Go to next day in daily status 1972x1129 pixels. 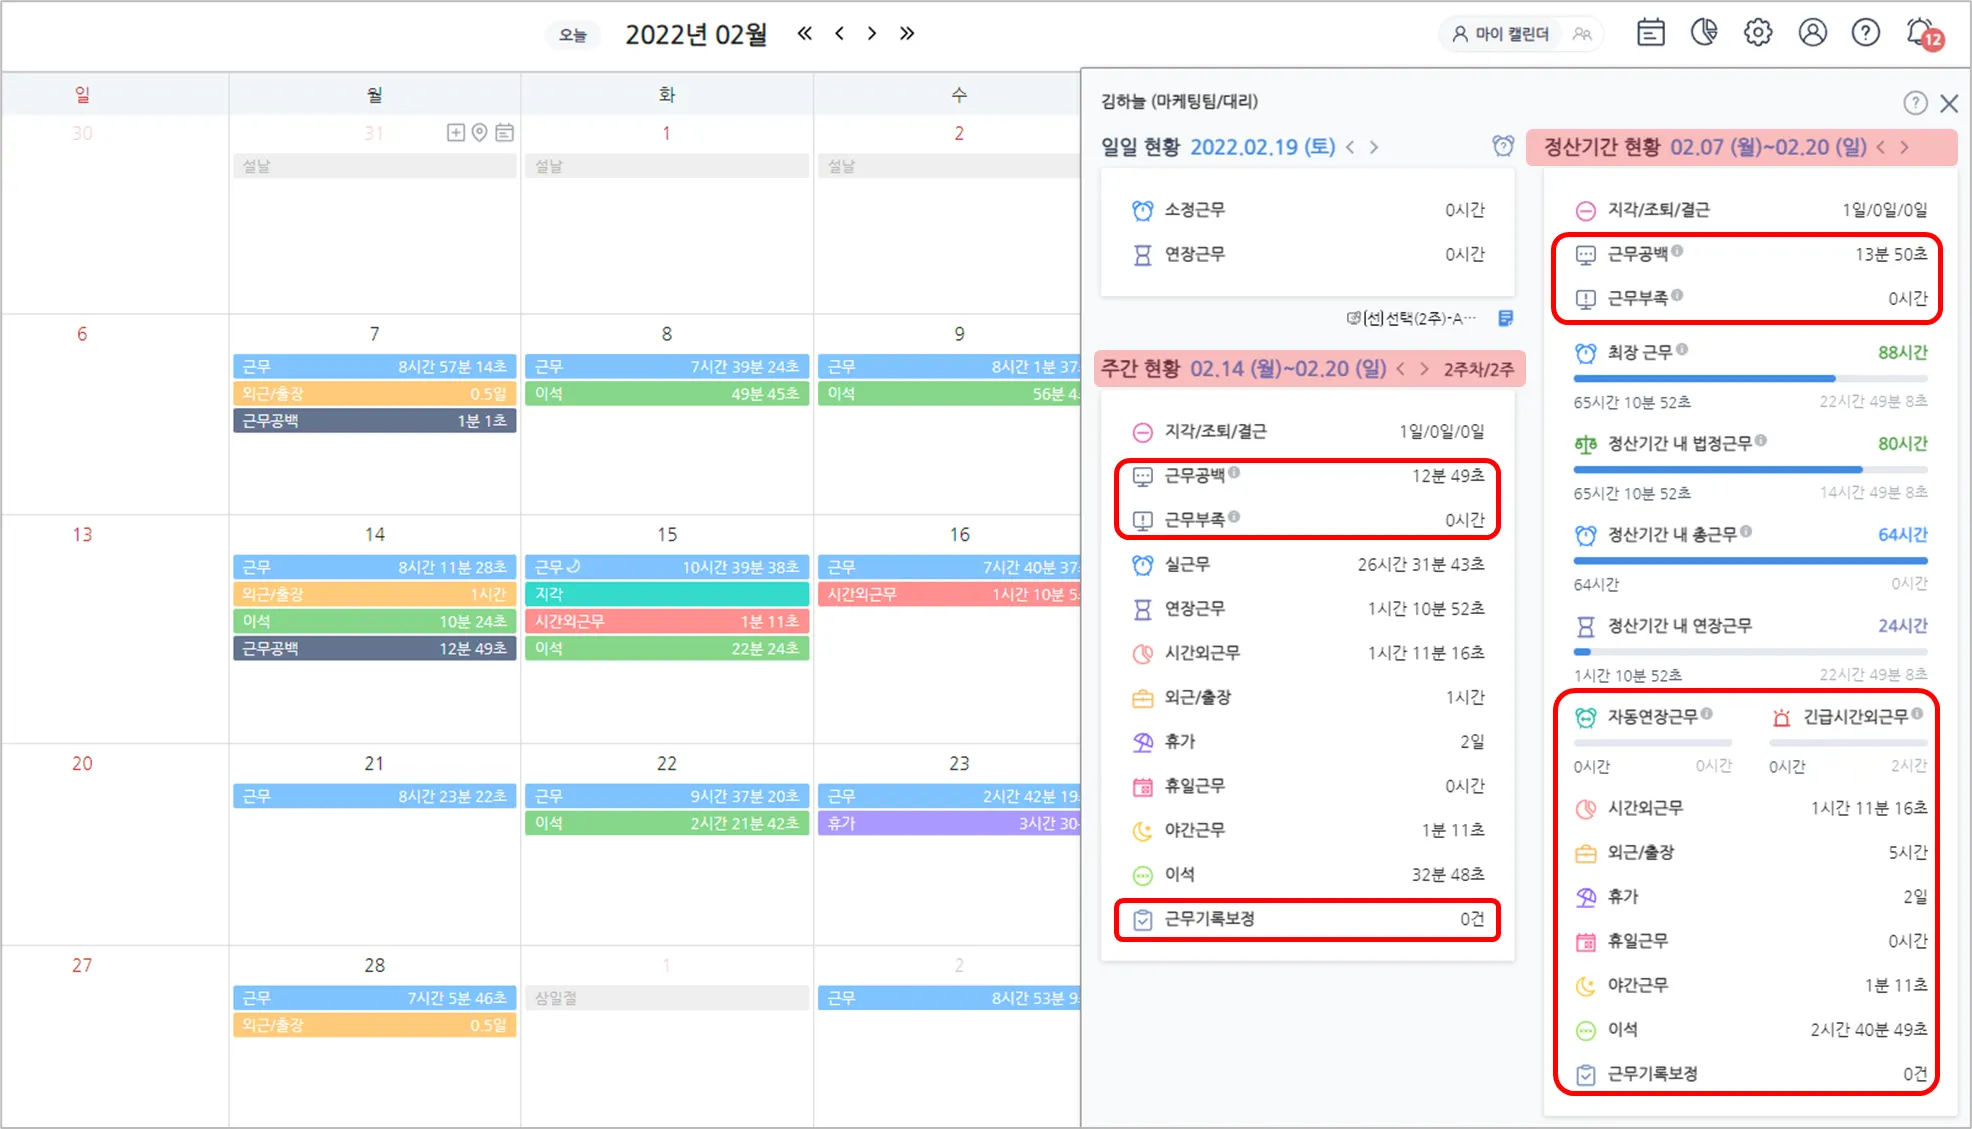(1374, 147)
